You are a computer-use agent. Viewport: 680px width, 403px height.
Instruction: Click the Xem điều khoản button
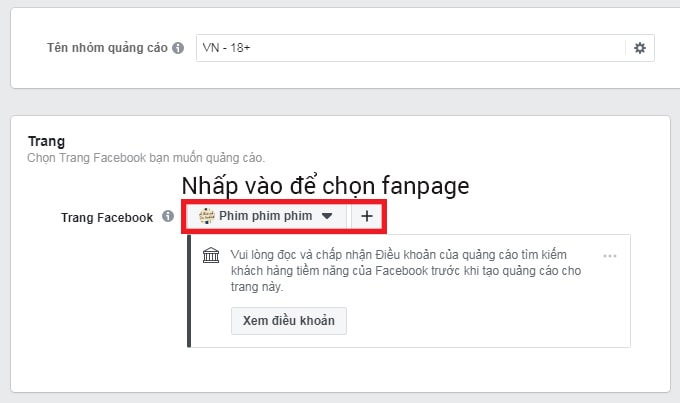pos(289,321)
